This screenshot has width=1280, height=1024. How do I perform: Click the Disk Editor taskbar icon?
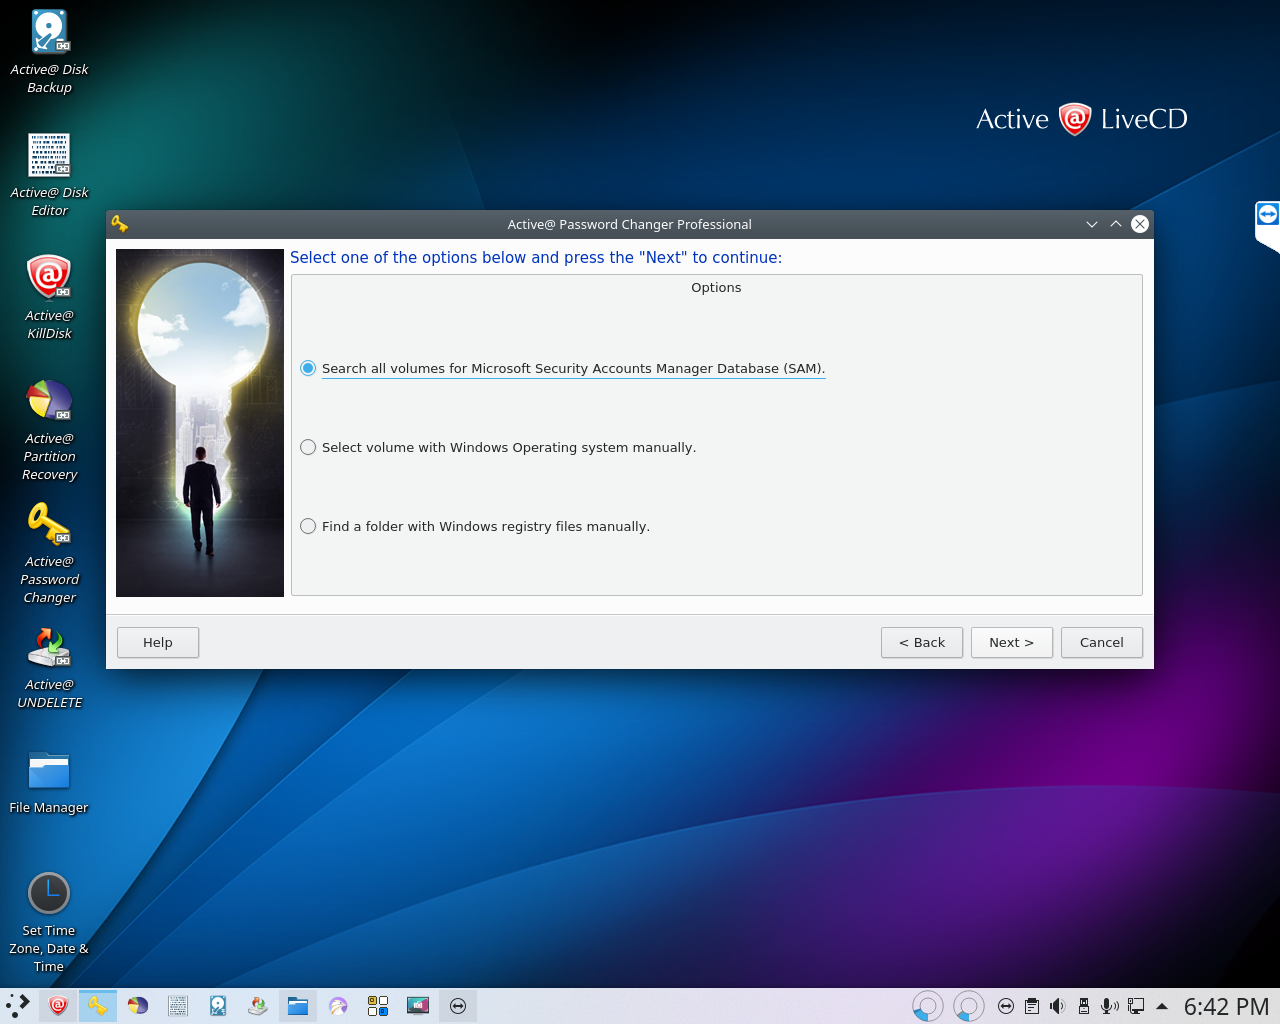178,1006
